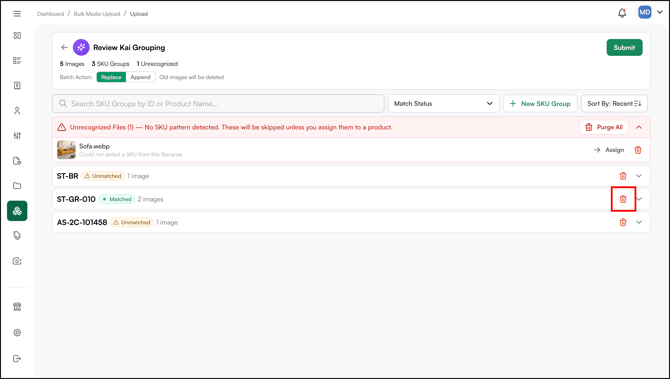This screenshot has height=379, width=670.
Task: Click the '2 images' count label
Action: [150, 199]
